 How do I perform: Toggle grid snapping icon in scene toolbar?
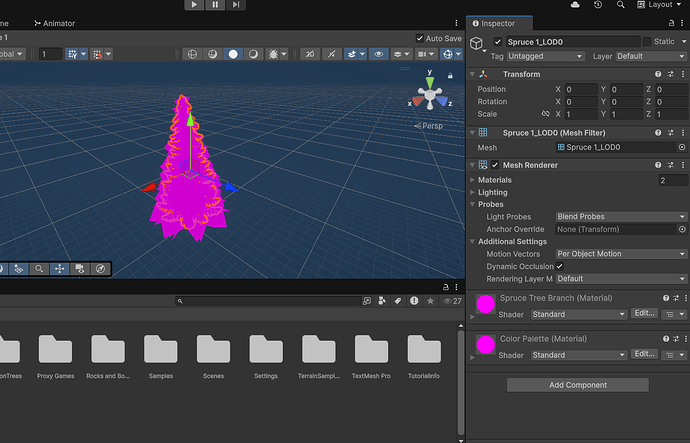pos(72,54)
